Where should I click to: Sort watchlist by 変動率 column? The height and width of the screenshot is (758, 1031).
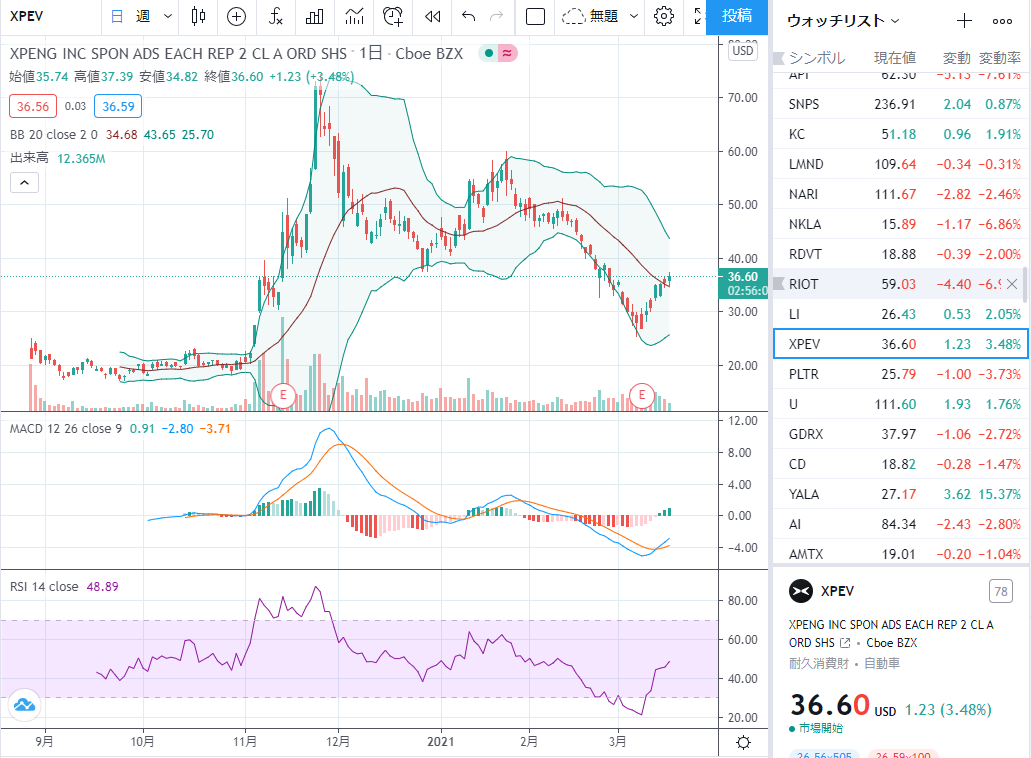point(999,58)
